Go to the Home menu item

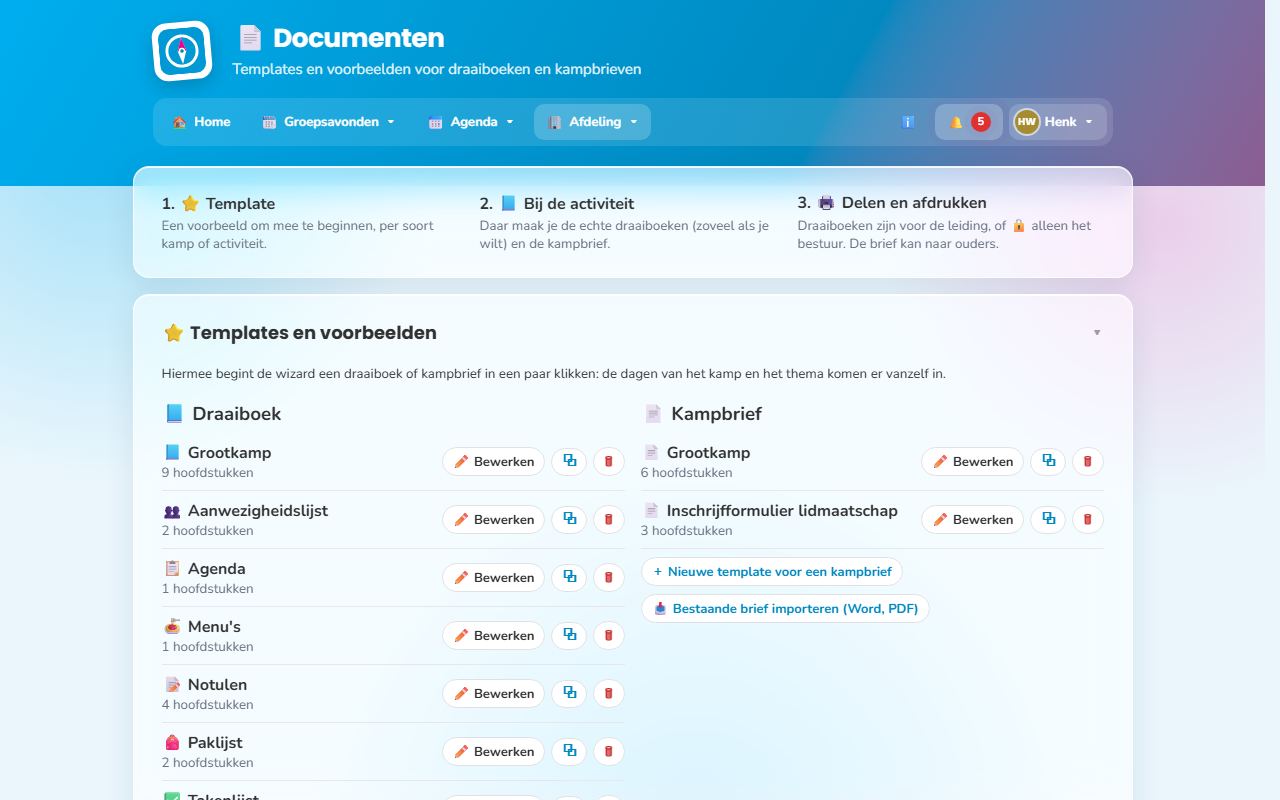201,122
